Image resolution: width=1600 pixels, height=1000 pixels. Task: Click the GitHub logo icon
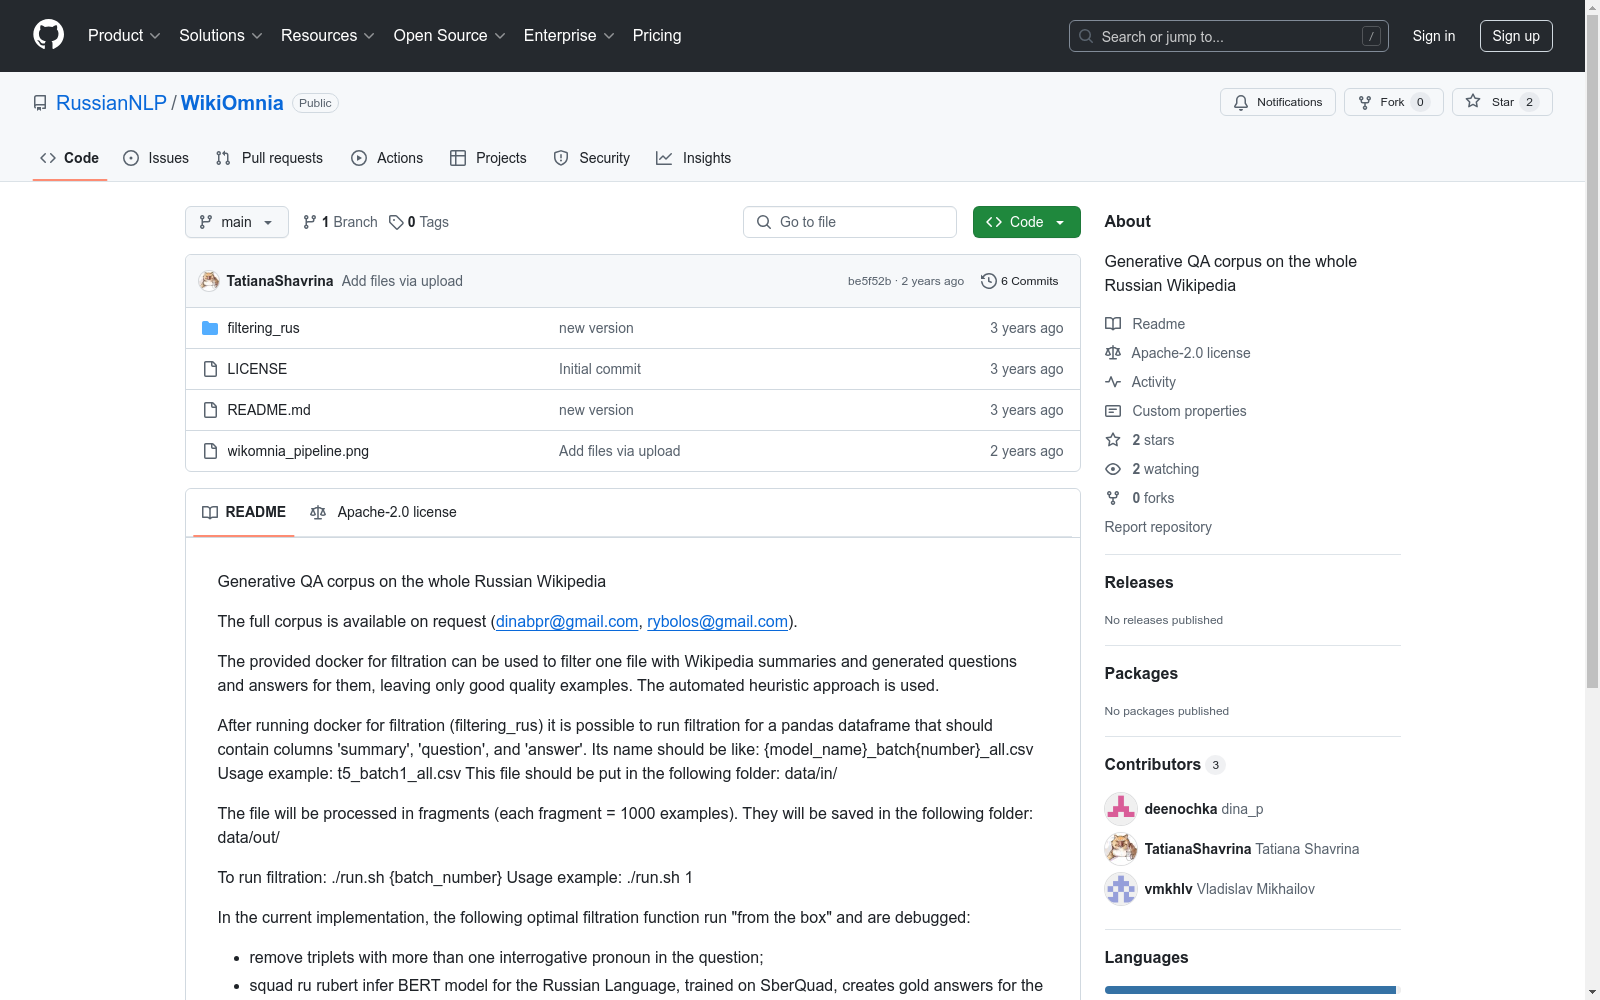[x=48, y=35]
